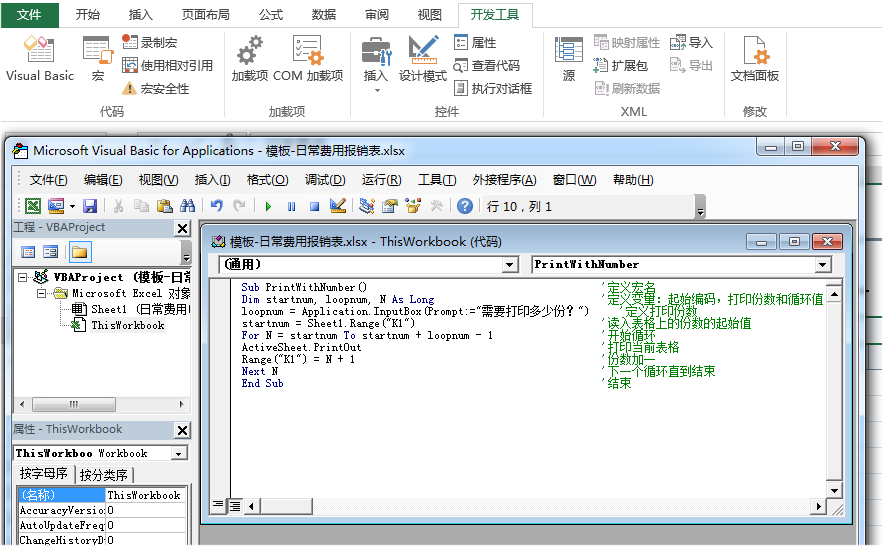Click code window horizontal scroll right arrow
The height and width of the screenshot is (546, 883).
tap(818, 506)
